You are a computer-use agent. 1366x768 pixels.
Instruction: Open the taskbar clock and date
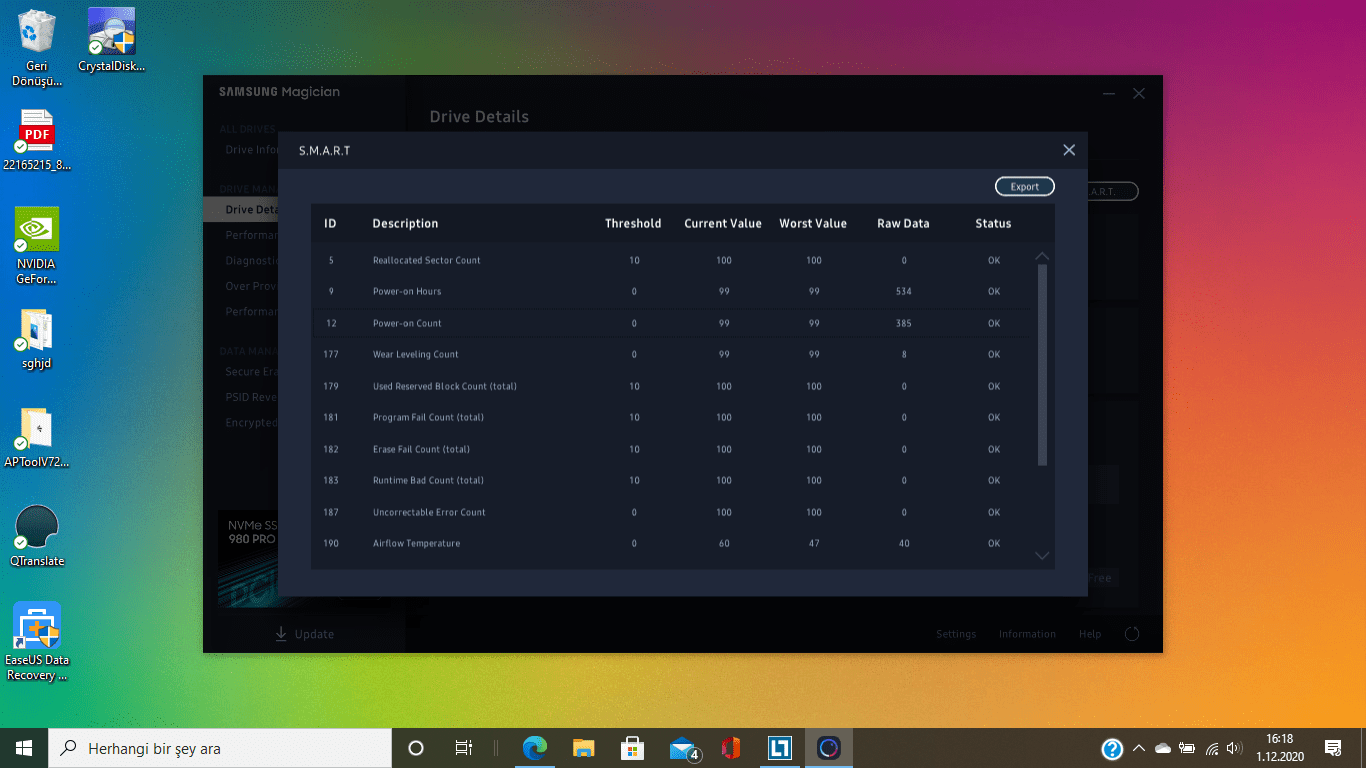click(x=1279, y=748)
